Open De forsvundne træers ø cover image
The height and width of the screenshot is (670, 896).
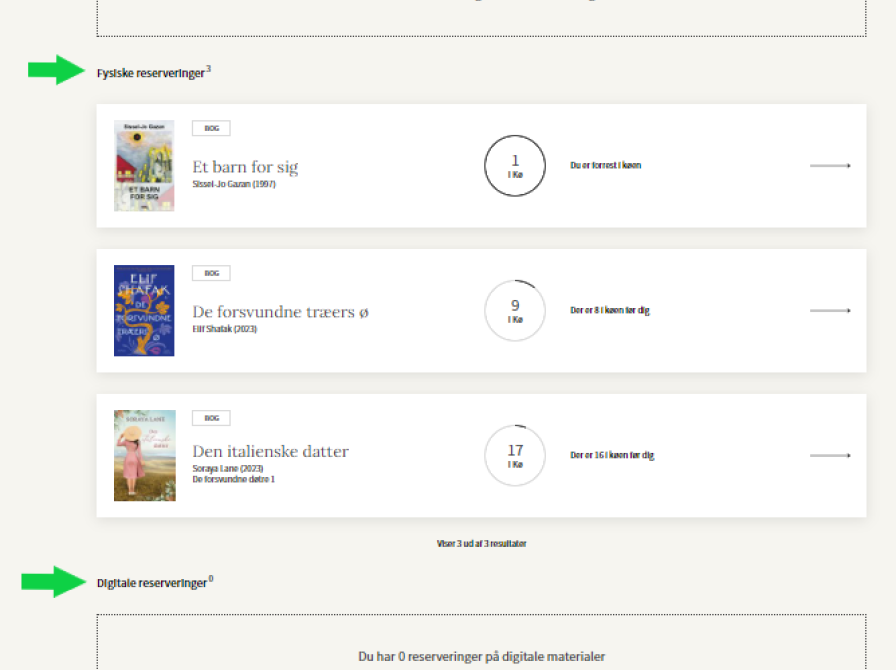tap(144, 311)
